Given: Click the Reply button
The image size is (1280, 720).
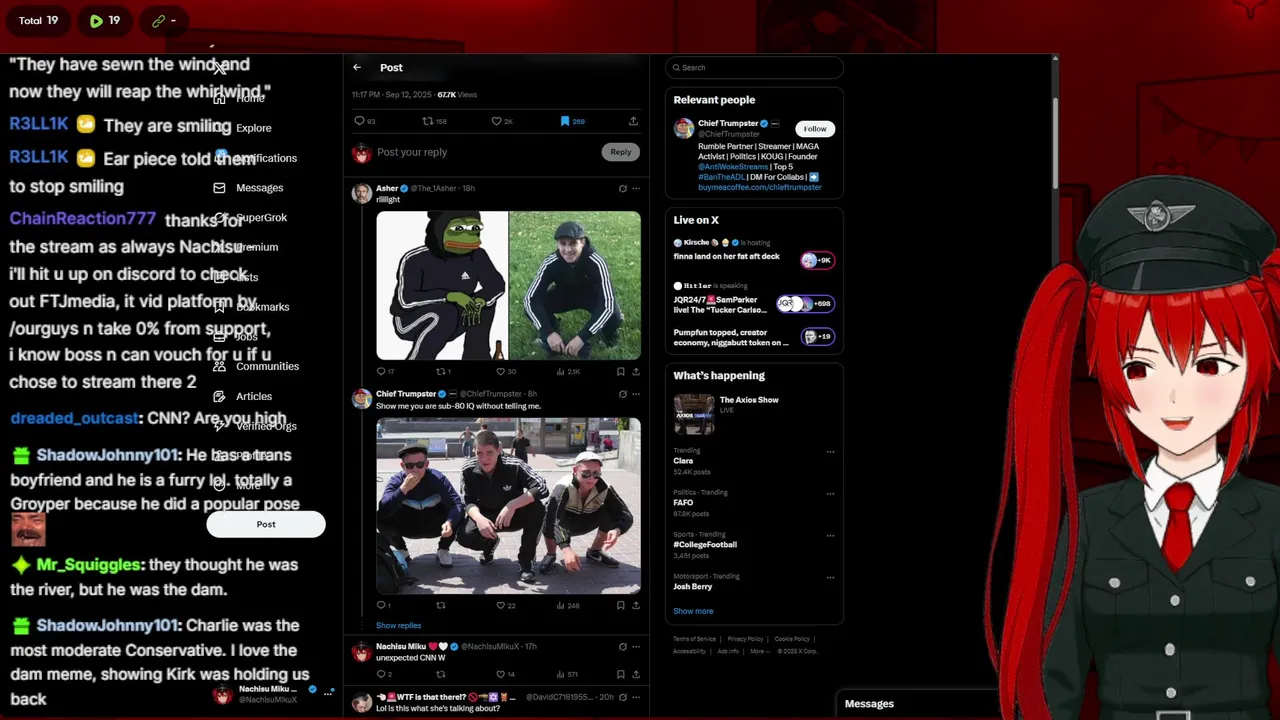Looking at the screenshot, I should point(620,152).
